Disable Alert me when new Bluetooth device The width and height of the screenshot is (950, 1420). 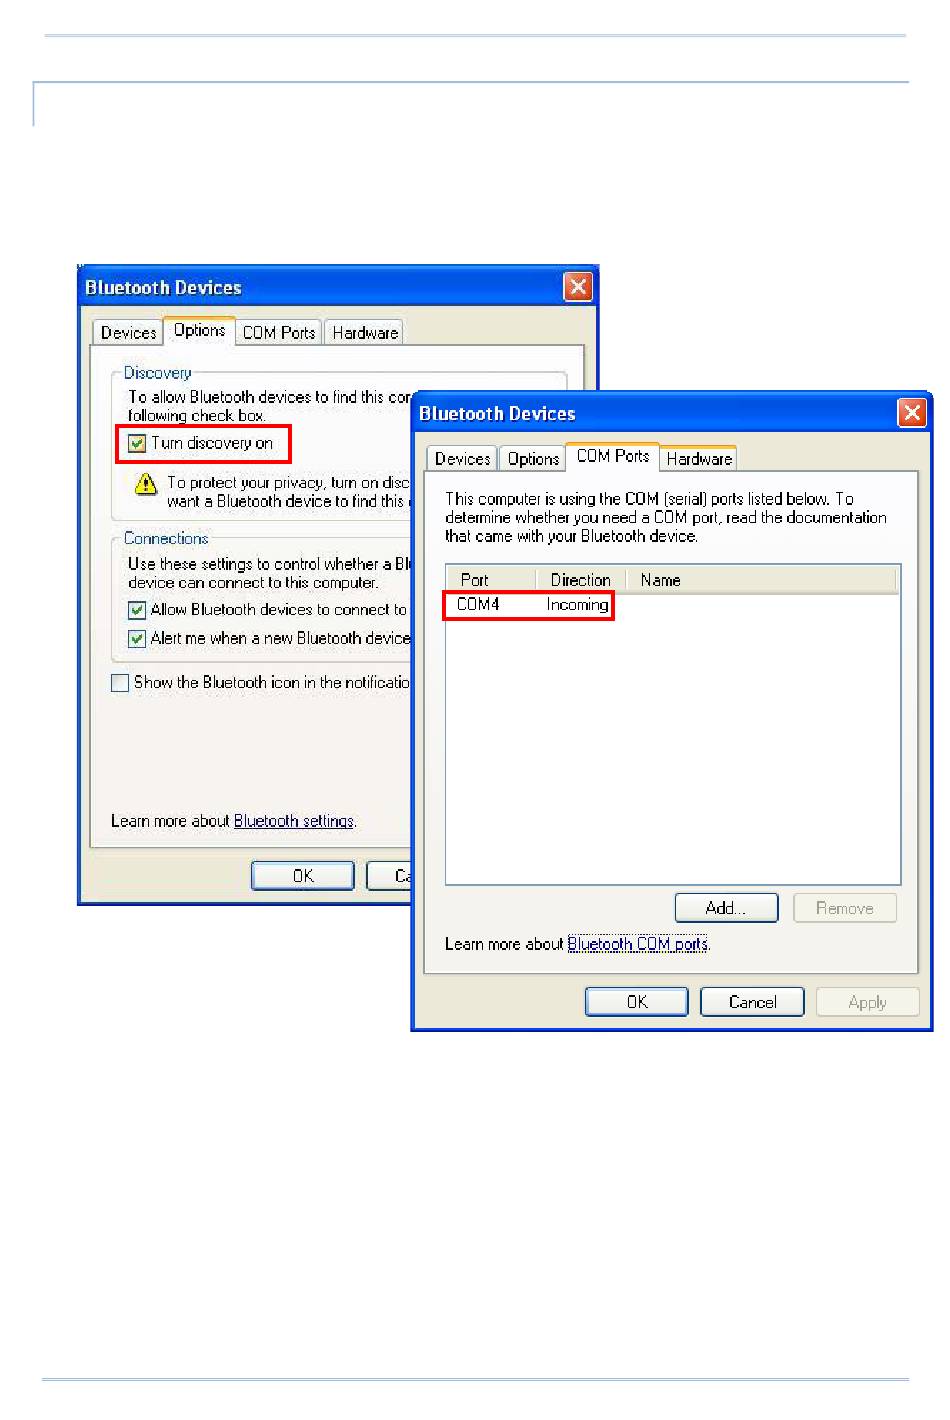click(x=138, y=639)
